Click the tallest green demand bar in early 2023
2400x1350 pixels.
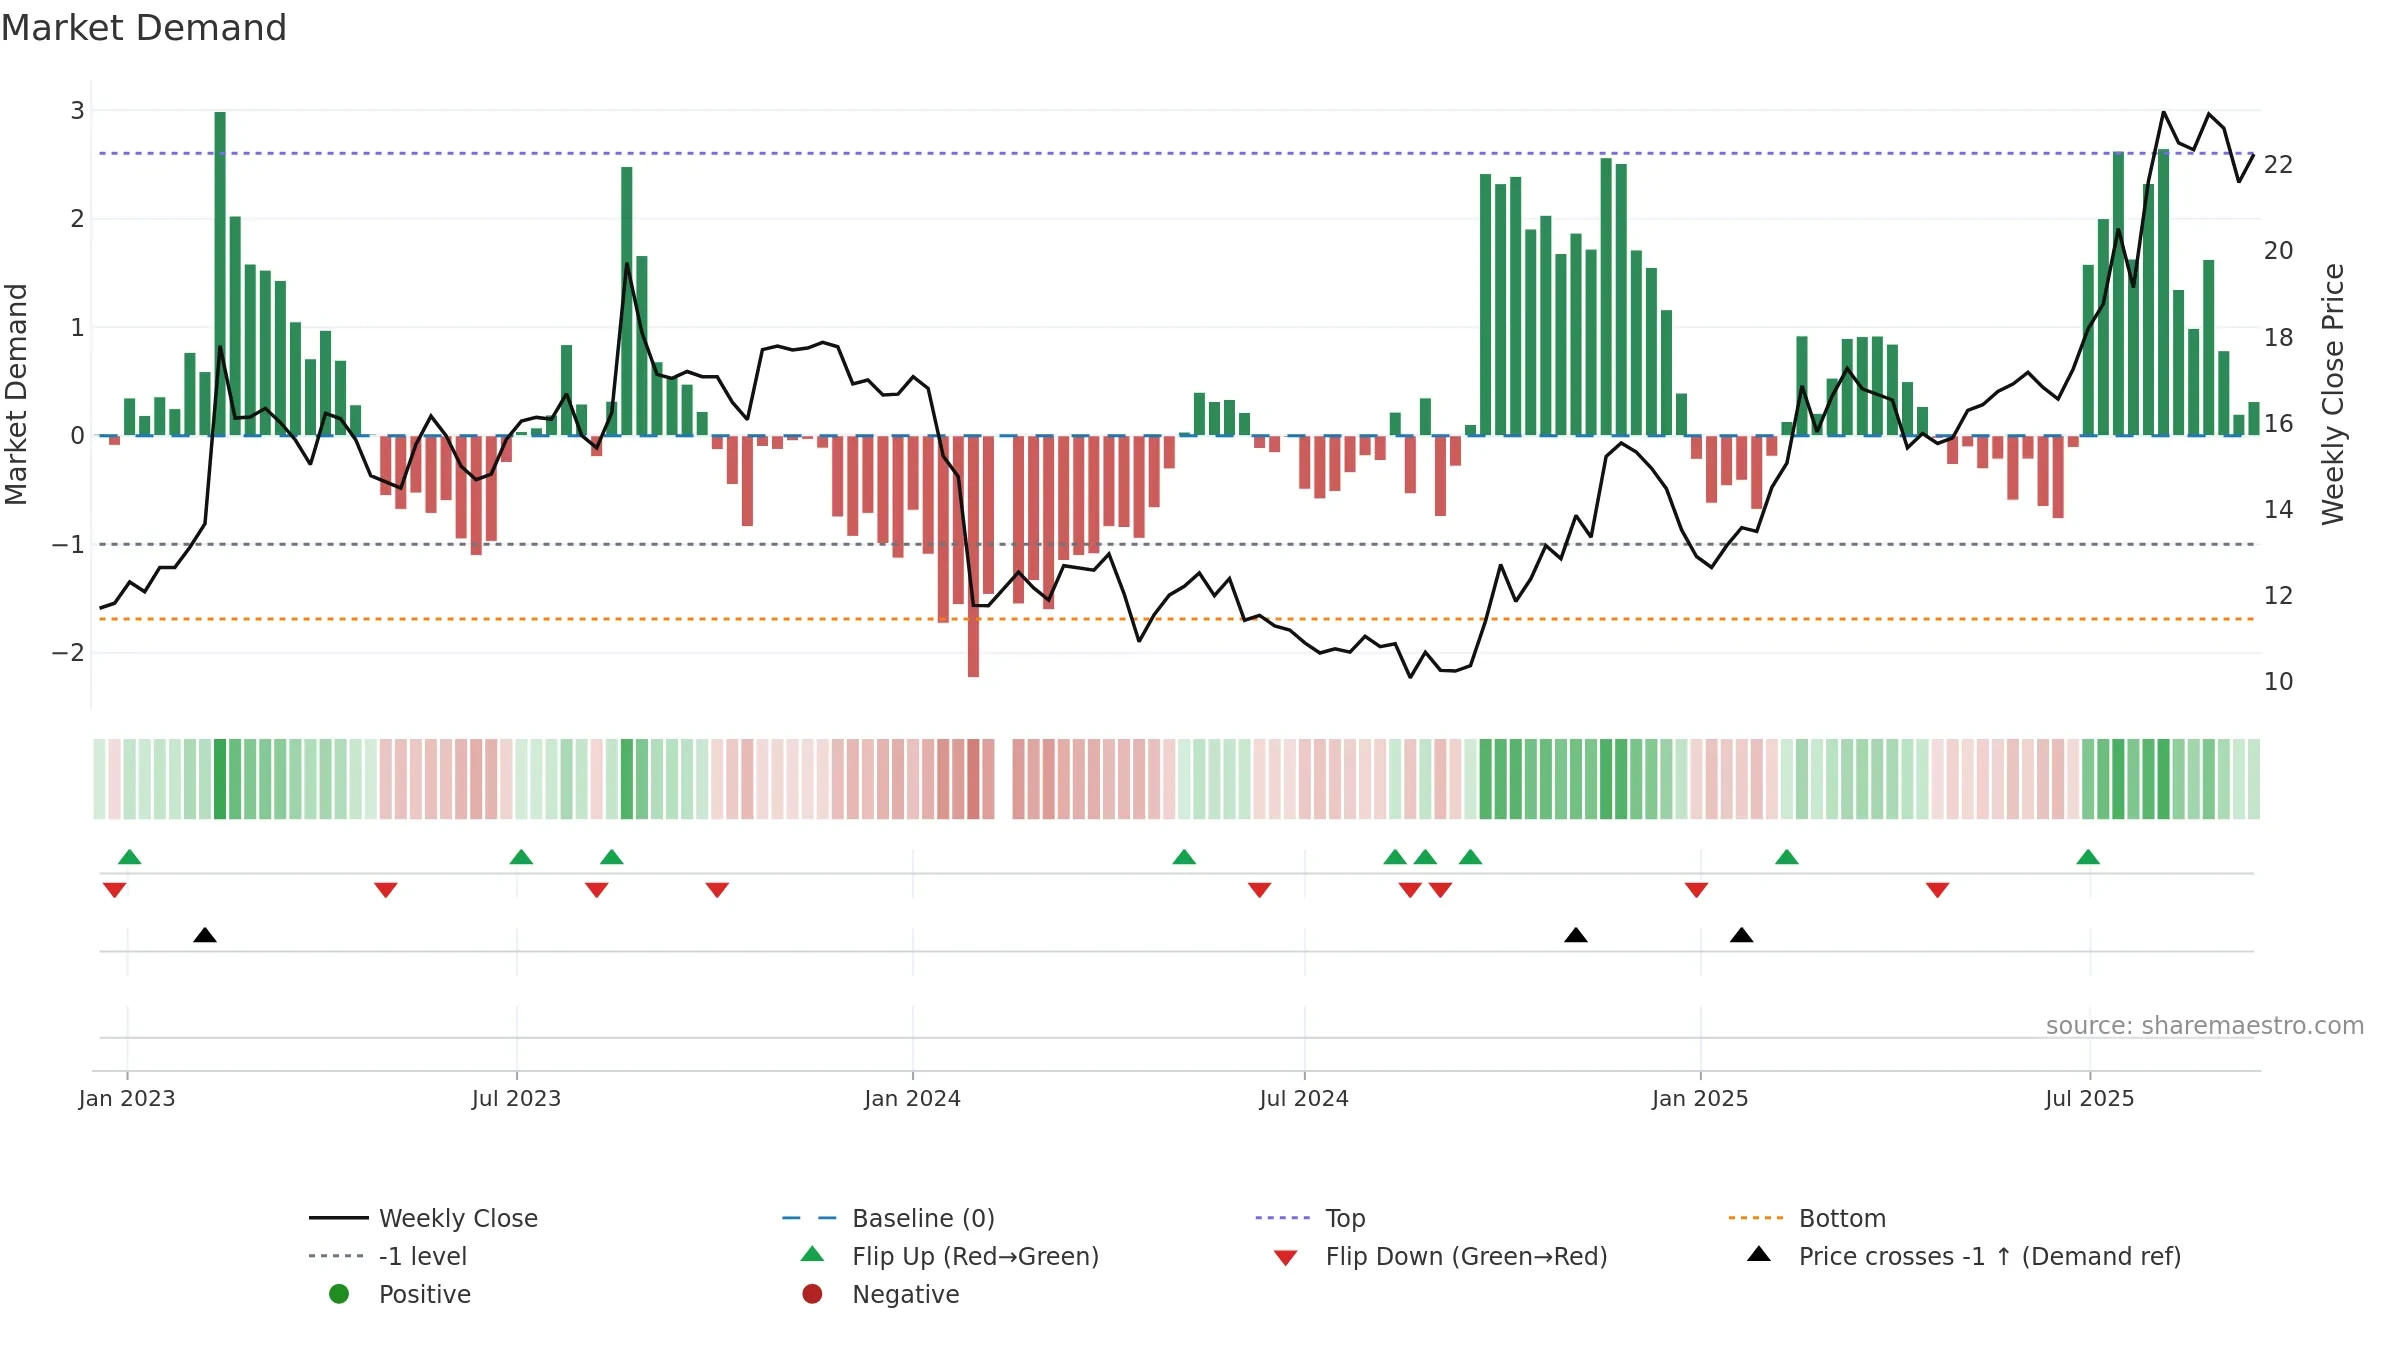pyautogui.click(x=220, y=273)
